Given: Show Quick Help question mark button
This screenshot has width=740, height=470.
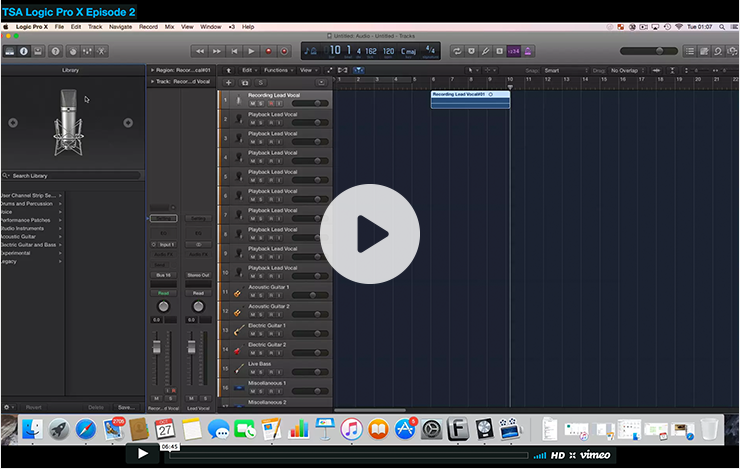Looking at the screenshot, I should pyautogui.click(x=56, y=51).
